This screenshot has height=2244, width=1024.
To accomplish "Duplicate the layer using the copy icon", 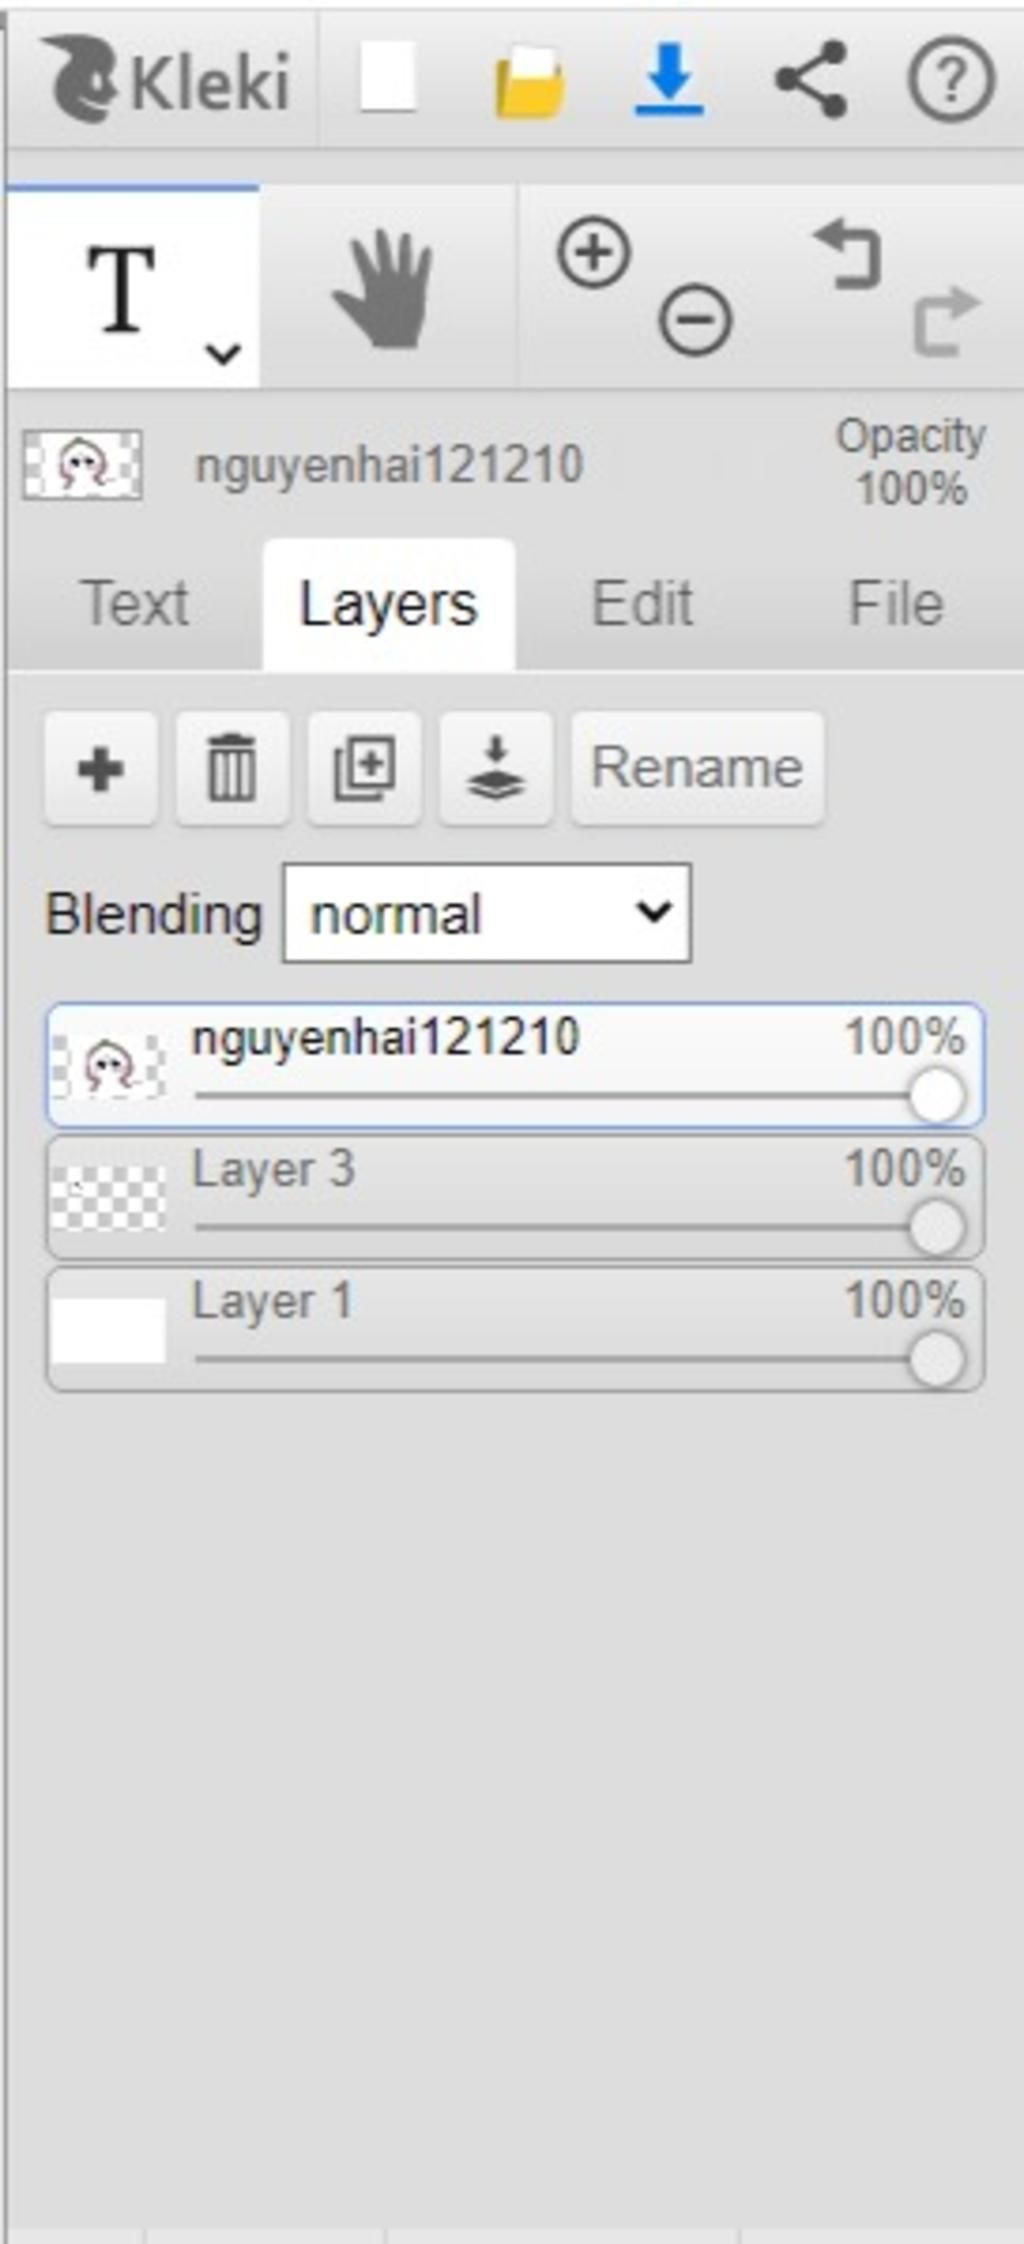I will (364, 768).
